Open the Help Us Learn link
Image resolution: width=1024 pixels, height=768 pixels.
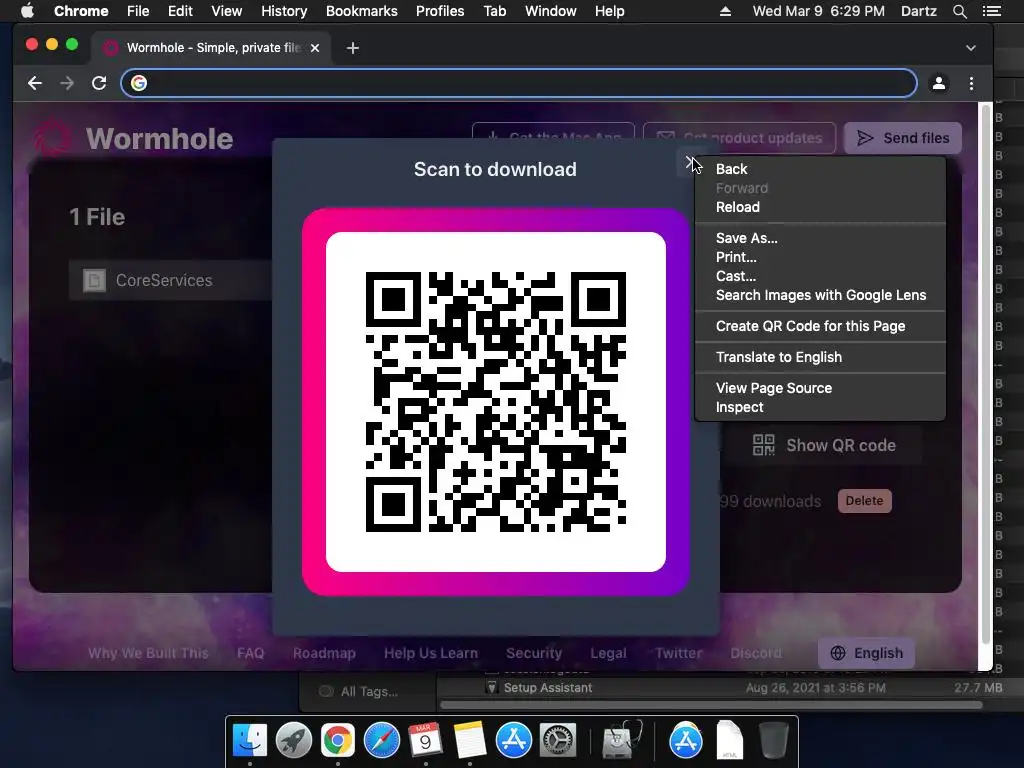(x=430, y=653)
